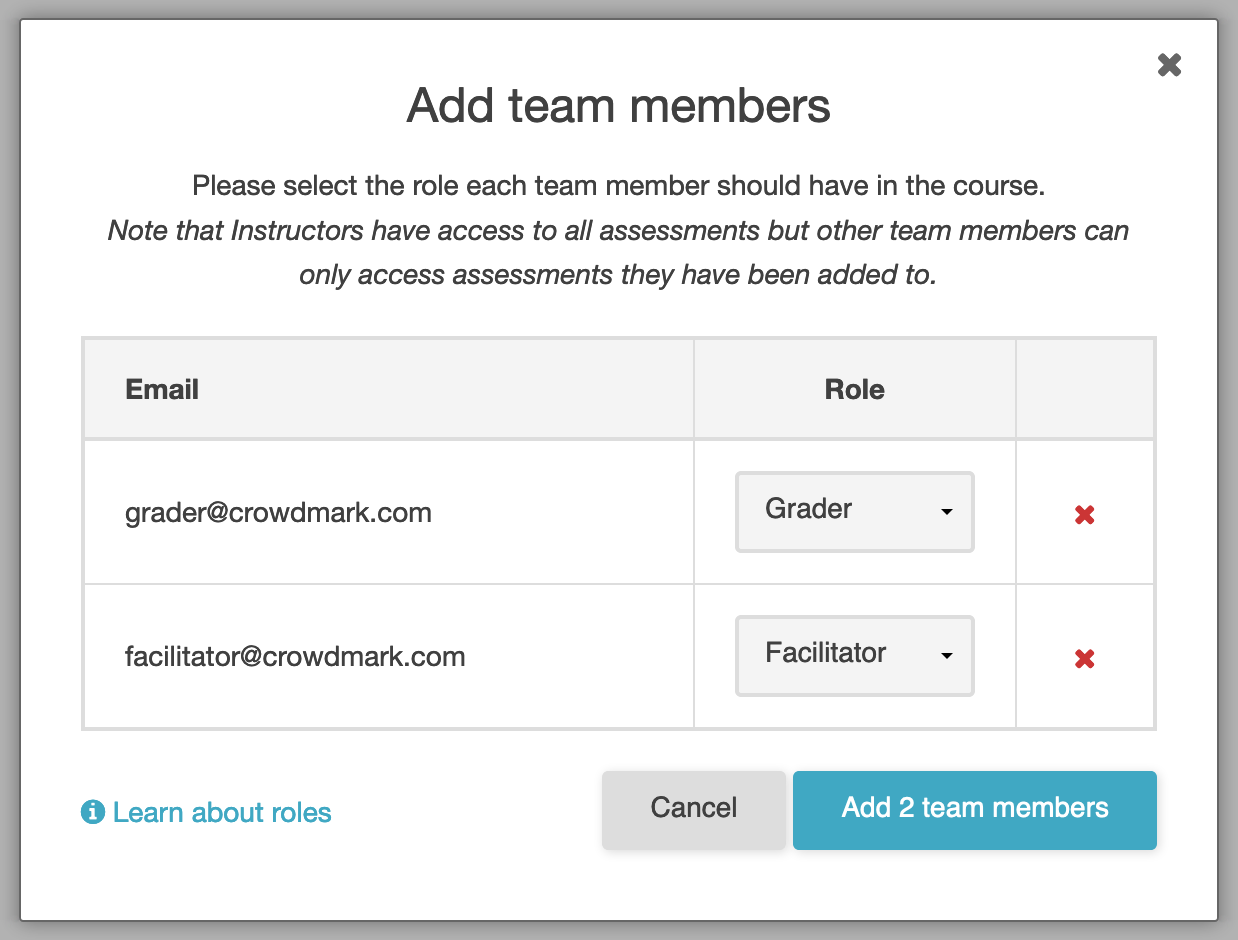
Task: Confirm with Add 2 team members button
Action: (x=975, y=809)
